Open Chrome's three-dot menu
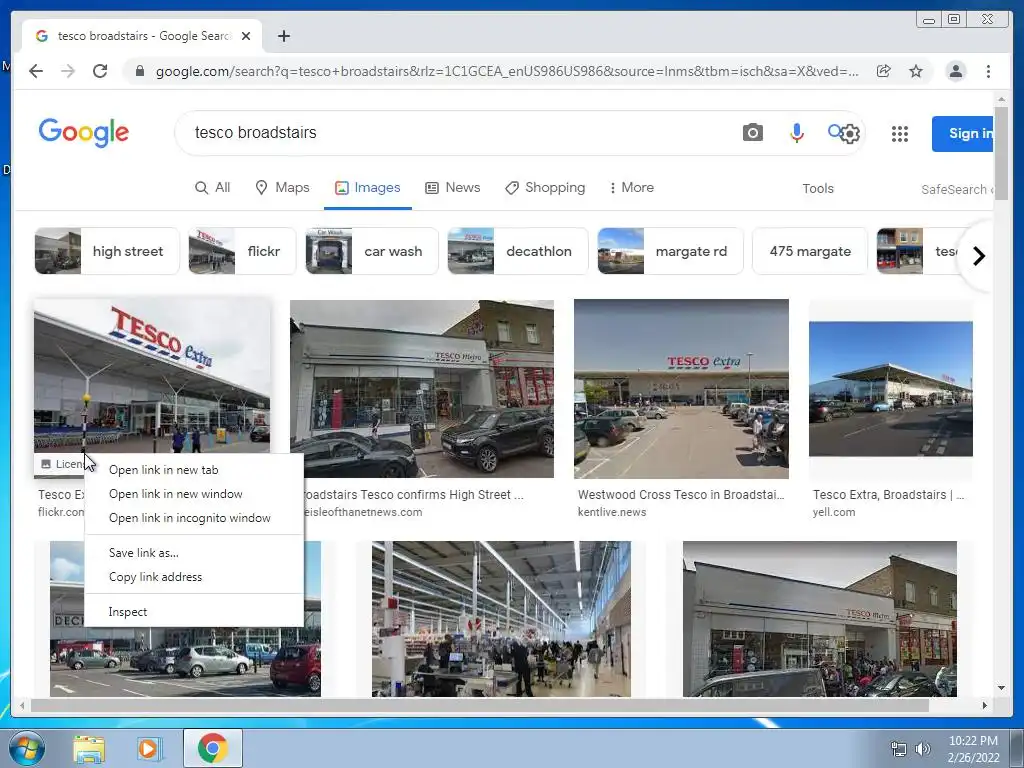 (988, 71)
